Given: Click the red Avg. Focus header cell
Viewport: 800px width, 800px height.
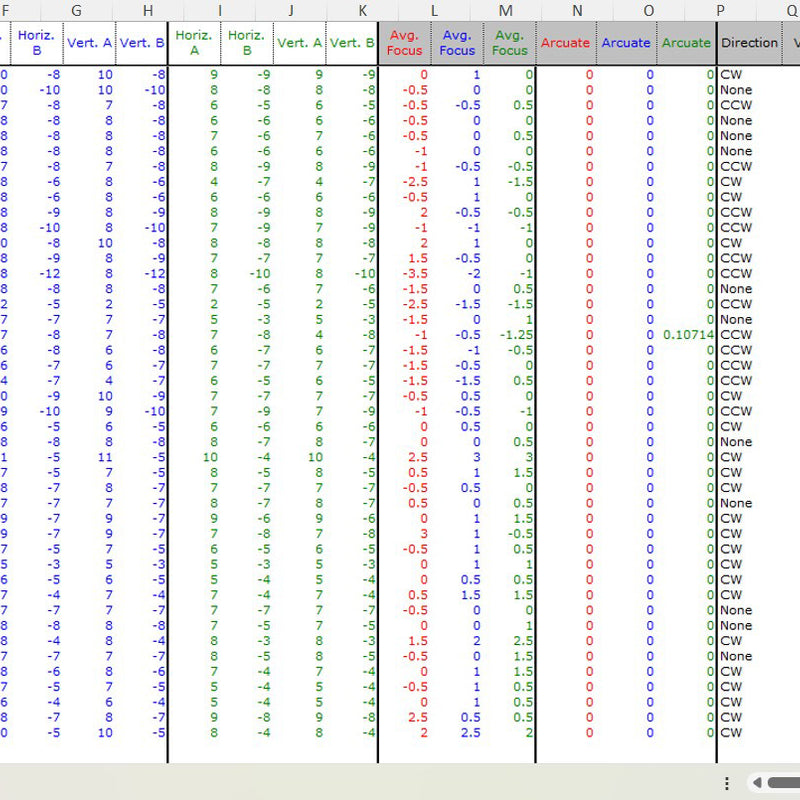Looking at the screenshot, I should pyautogui.click(x=405, y=43).
